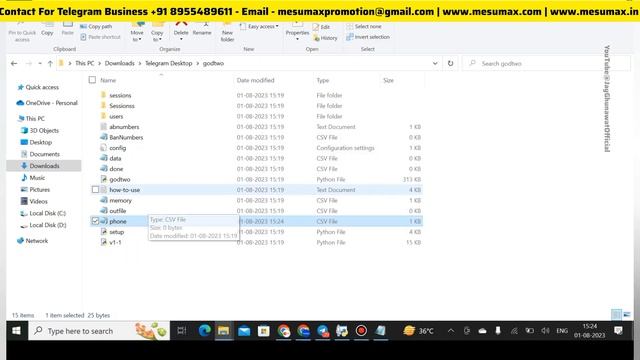Select OneDrive - Personal in sidebar
This screenshot has width=640, height=360.
pyautogui.click(x=47, y=103)
